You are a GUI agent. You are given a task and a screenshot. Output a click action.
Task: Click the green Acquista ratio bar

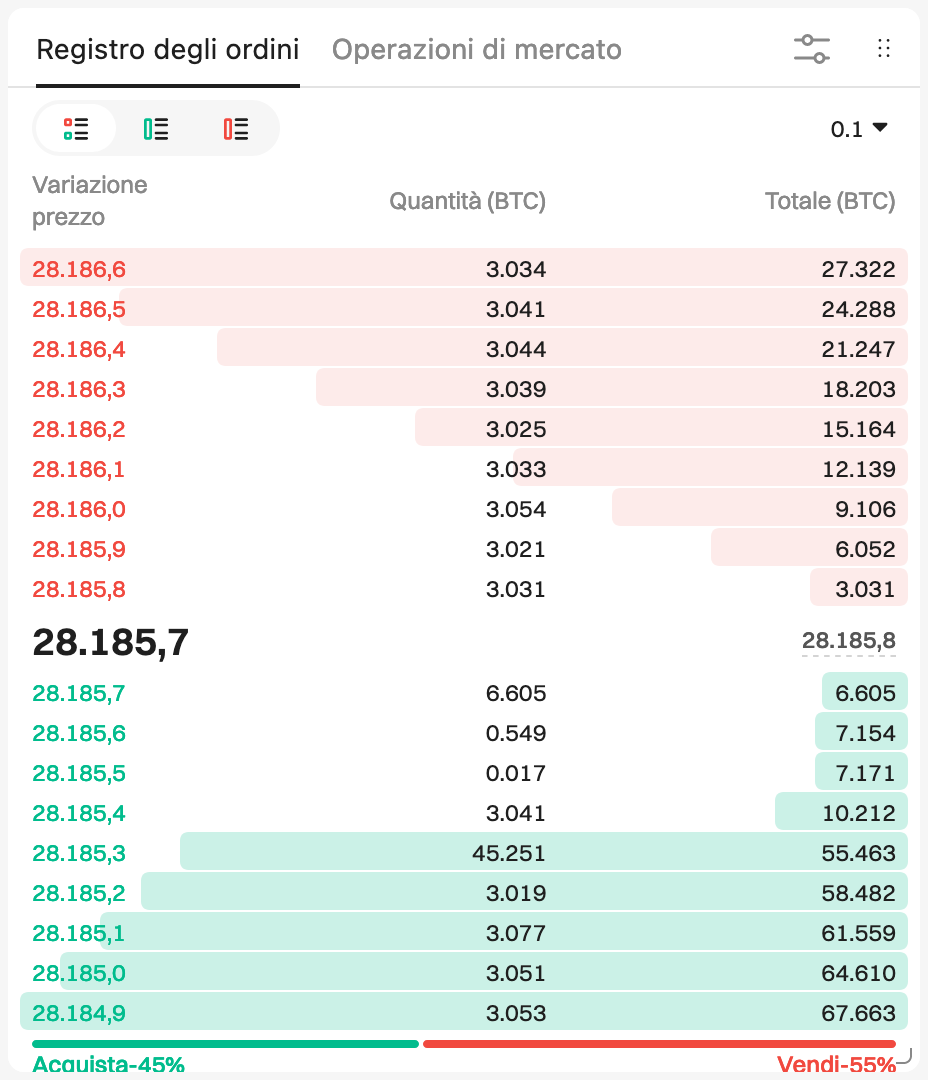(x=225, y=1044)
